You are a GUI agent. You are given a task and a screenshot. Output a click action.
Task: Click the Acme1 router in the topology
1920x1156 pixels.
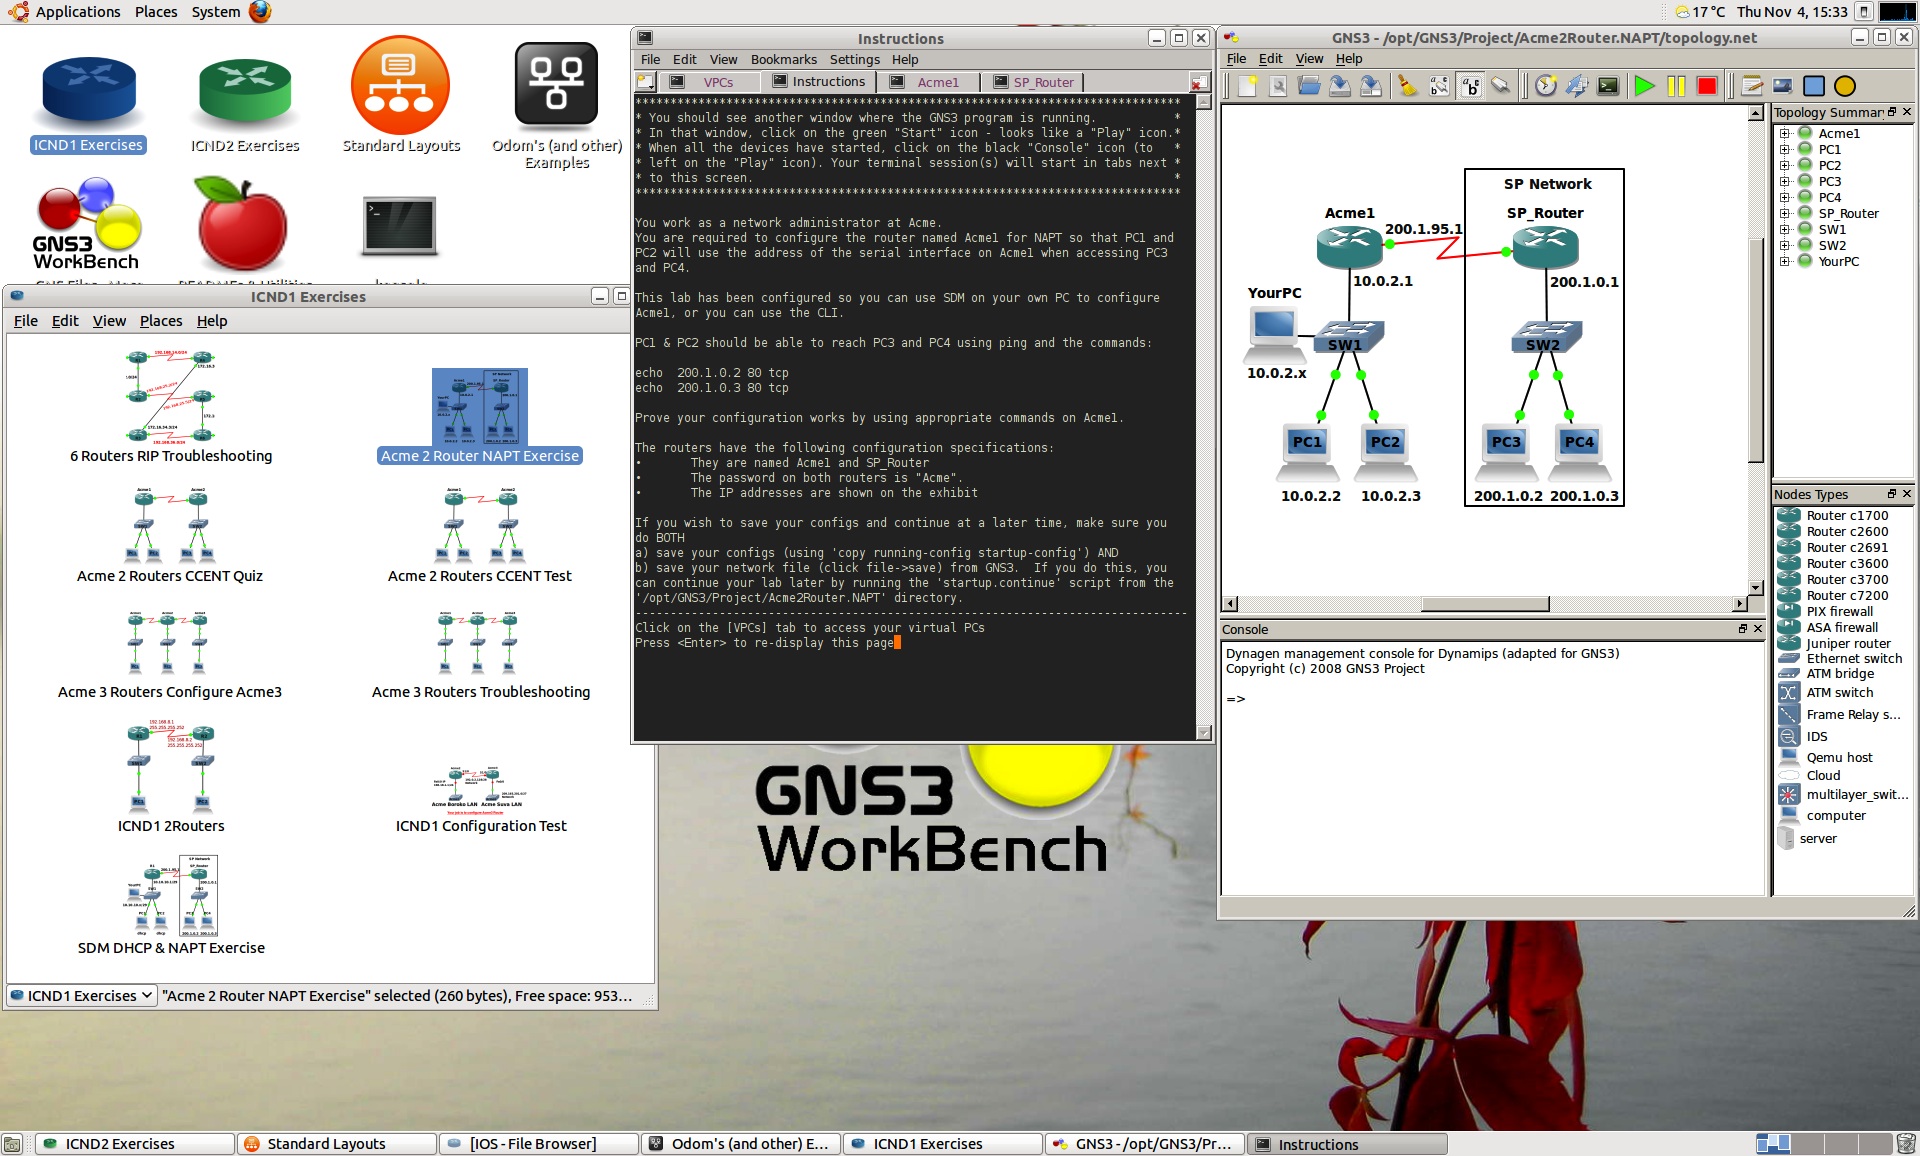click(x=1349, y=247)
